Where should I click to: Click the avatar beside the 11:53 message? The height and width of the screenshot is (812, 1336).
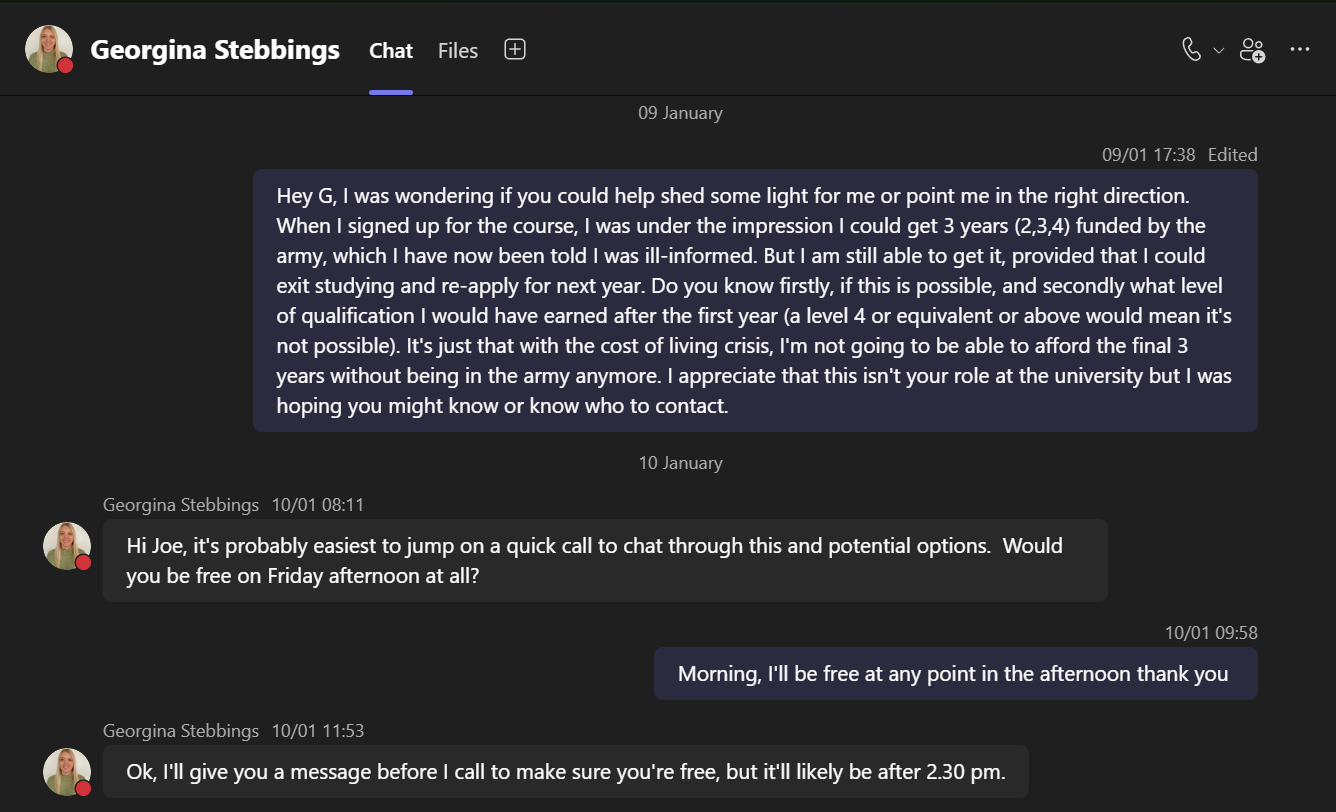67,772
